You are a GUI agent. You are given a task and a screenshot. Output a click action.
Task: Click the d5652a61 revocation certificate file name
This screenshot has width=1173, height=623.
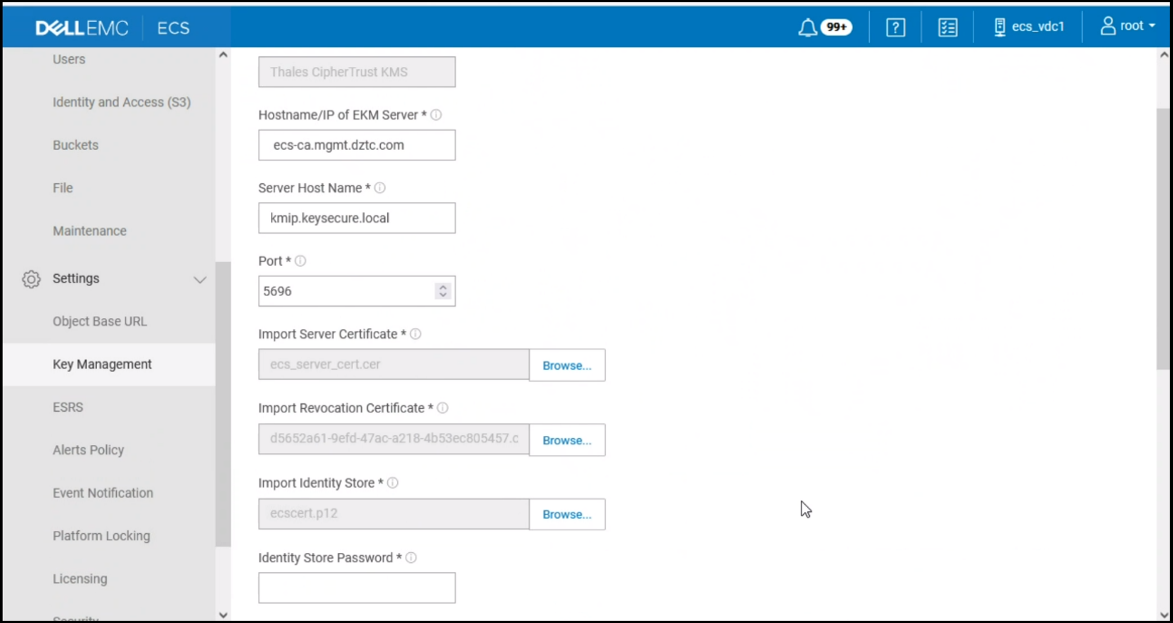click(393, 439)
